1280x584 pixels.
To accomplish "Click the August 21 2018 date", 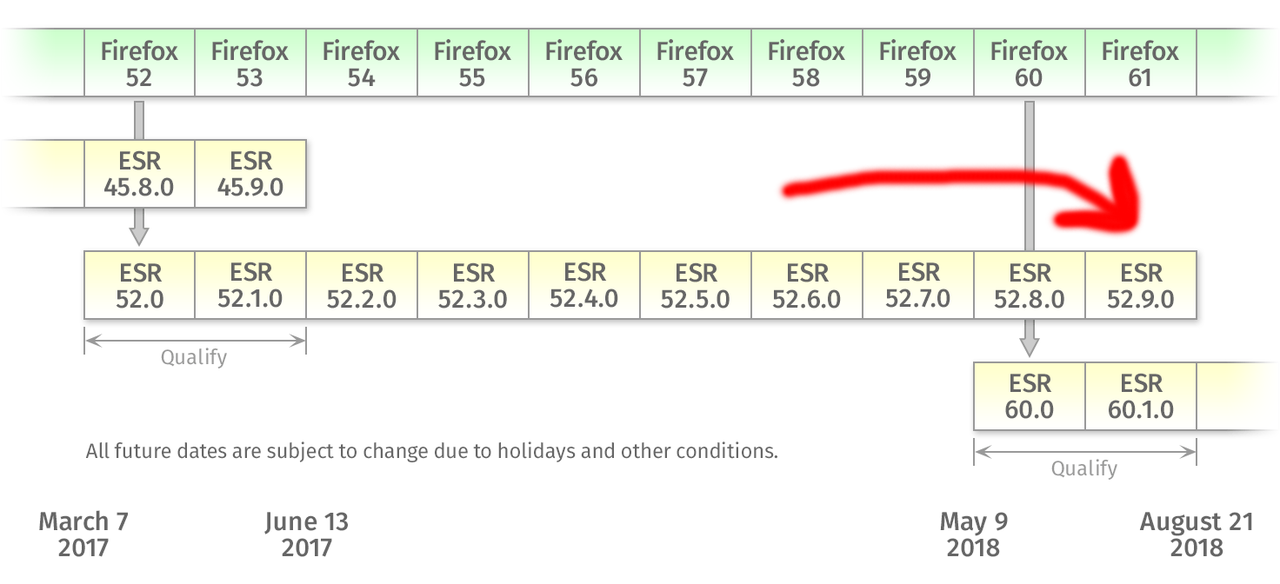I will coord(1196,534).
